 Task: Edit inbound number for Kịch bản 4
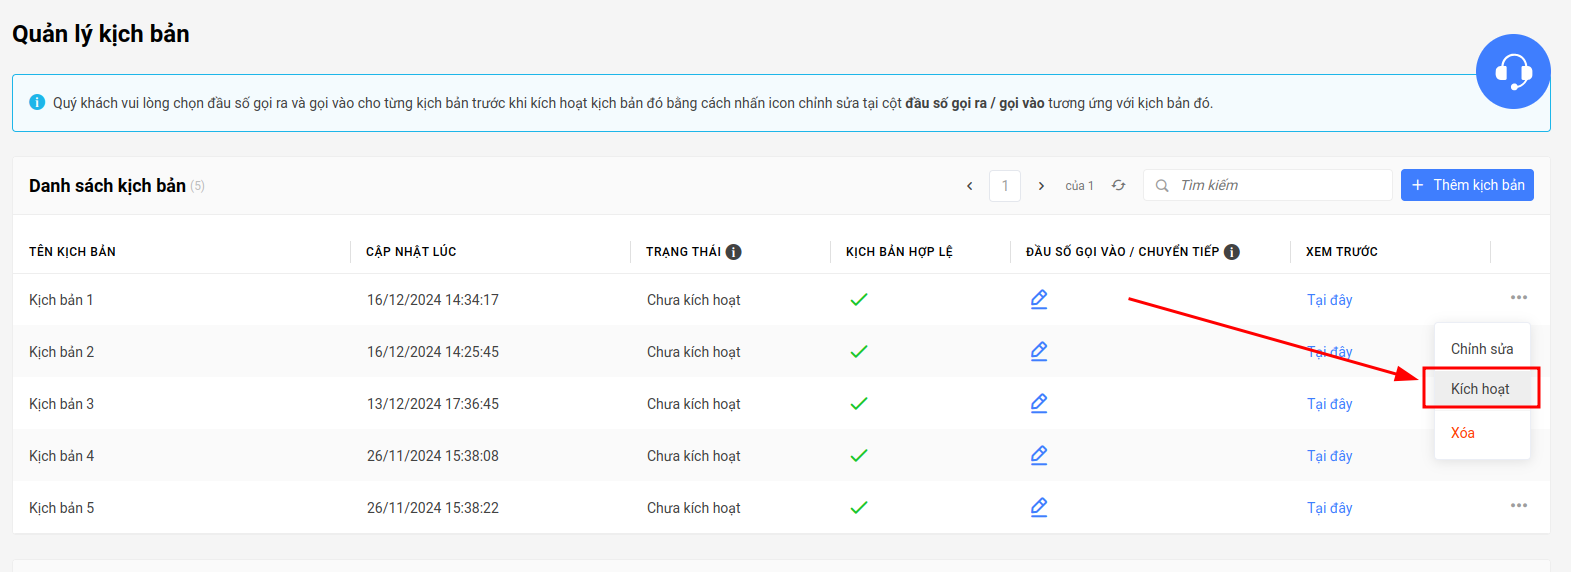(x=1039, y=455)
